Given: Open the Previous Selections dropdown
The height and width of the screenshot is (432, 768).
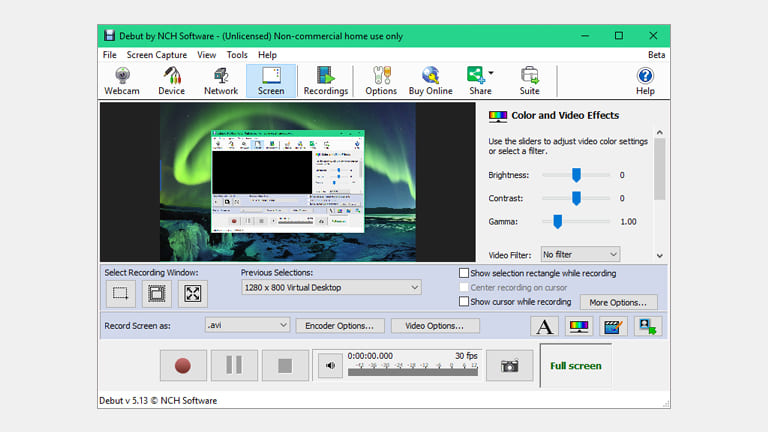Looking at the screenshot, I should (331, 288).
